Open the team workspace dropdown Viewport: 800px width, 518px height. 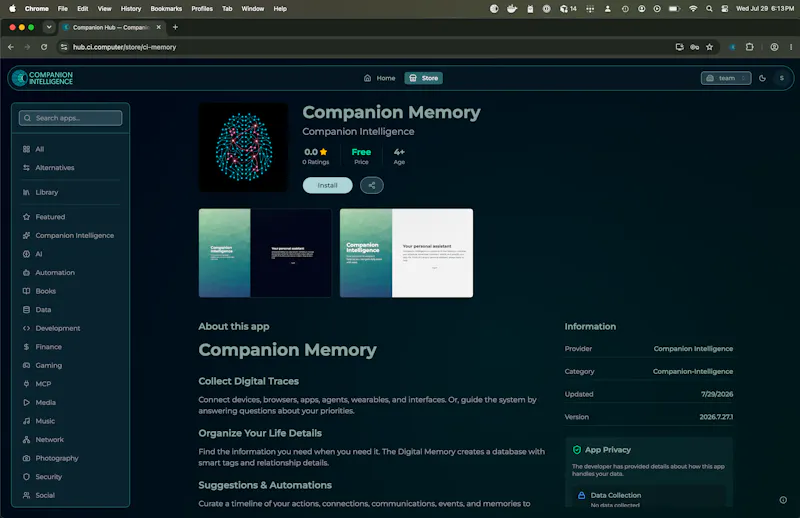726,78
